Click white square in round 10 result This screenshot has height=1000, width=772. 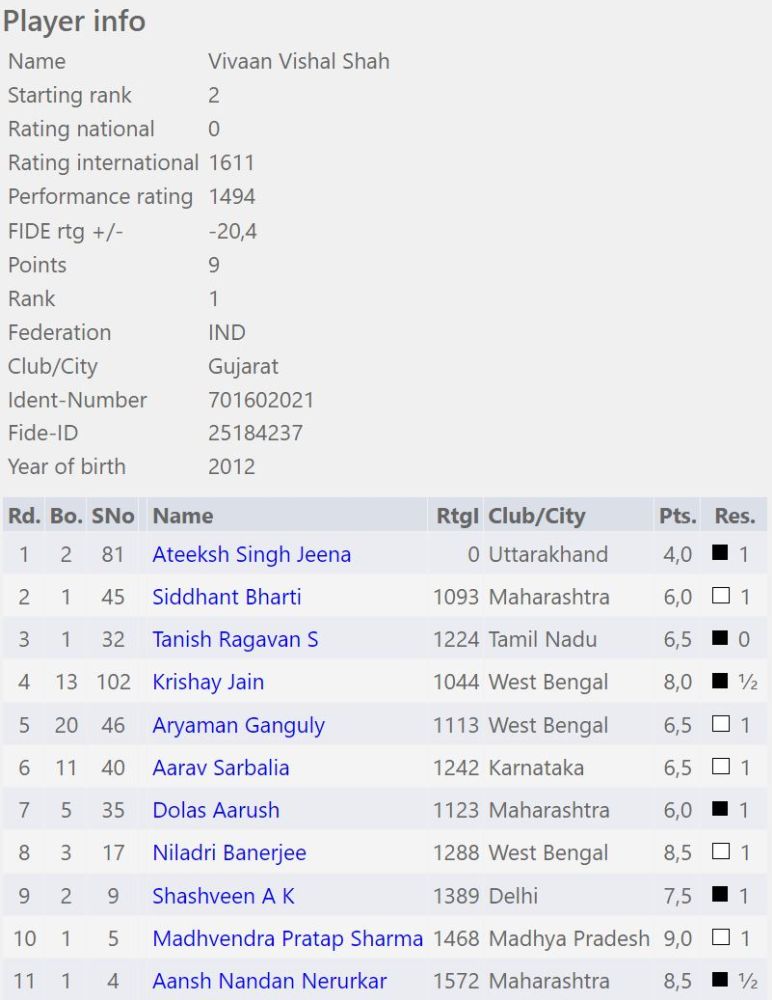tap(720, 938)
